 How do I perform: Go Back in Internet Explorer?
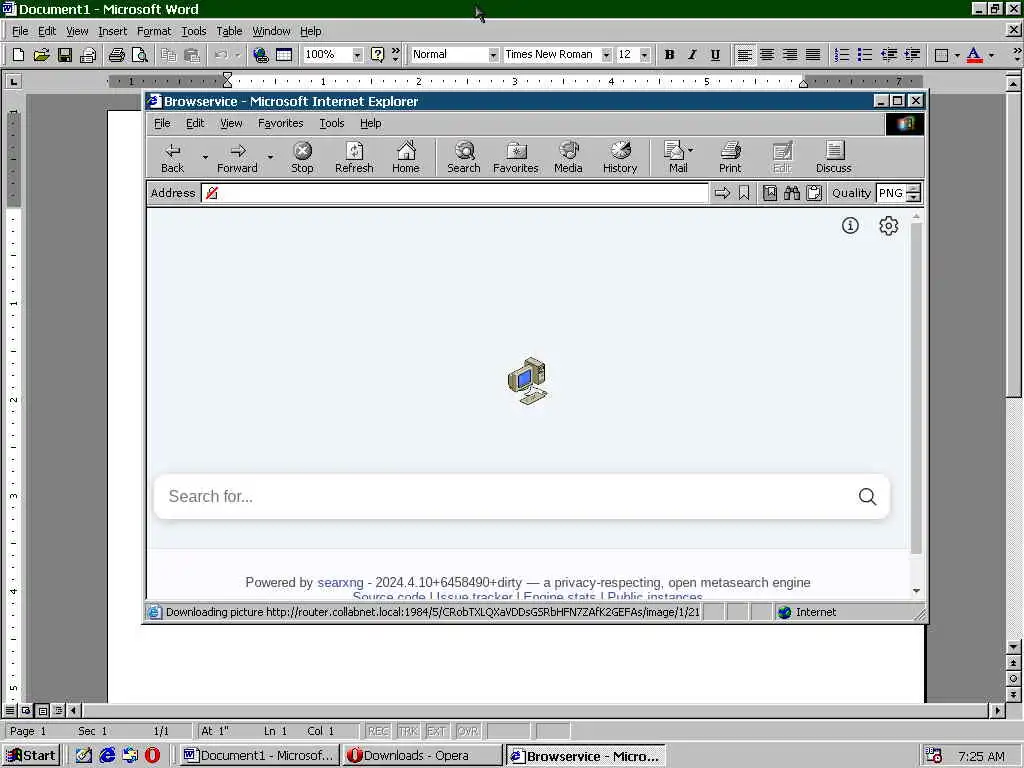point(172,158)
